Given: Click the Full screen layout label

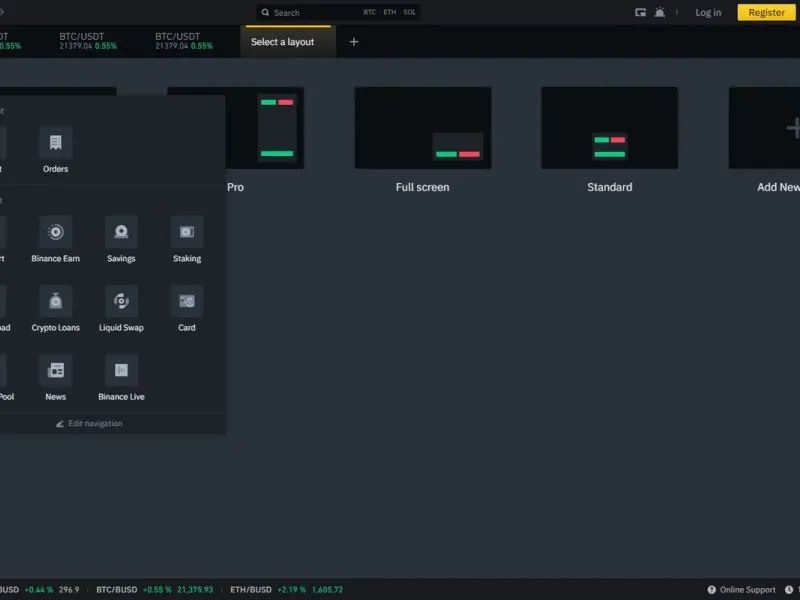Looking at the screenshot, I should 422,187.
